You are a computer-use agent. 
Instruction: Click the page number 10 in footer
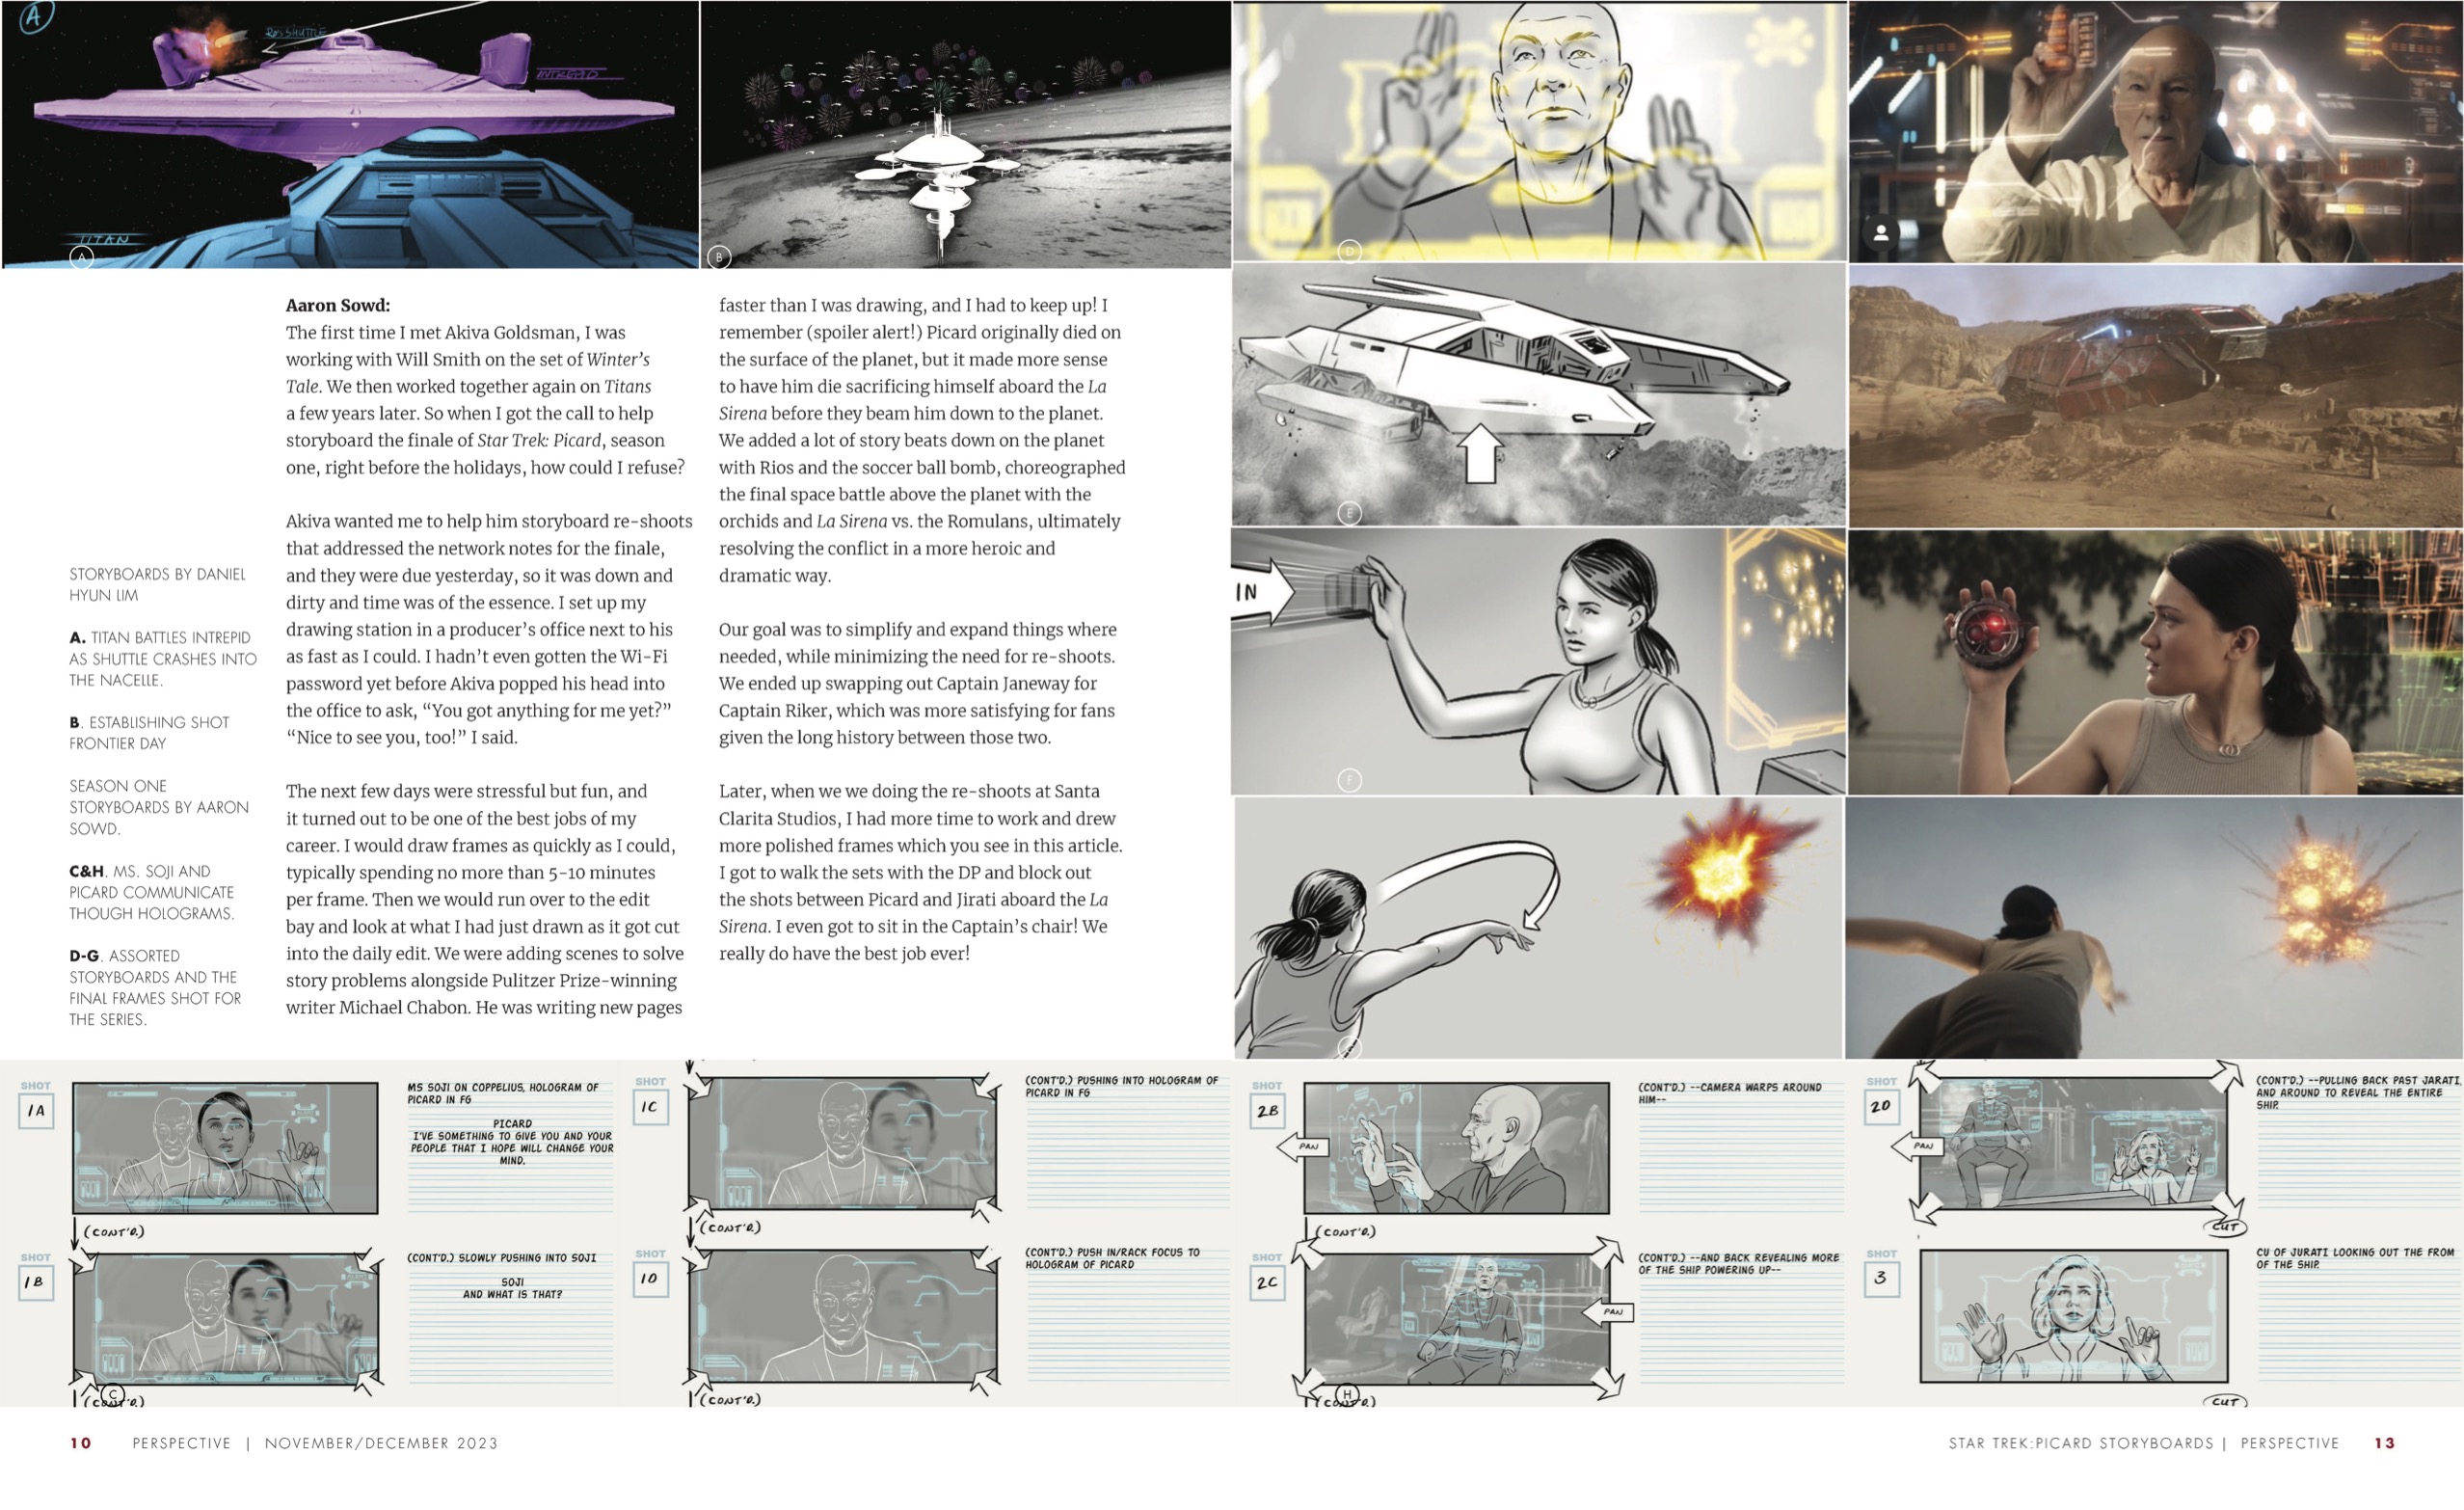coord(81,1443)
